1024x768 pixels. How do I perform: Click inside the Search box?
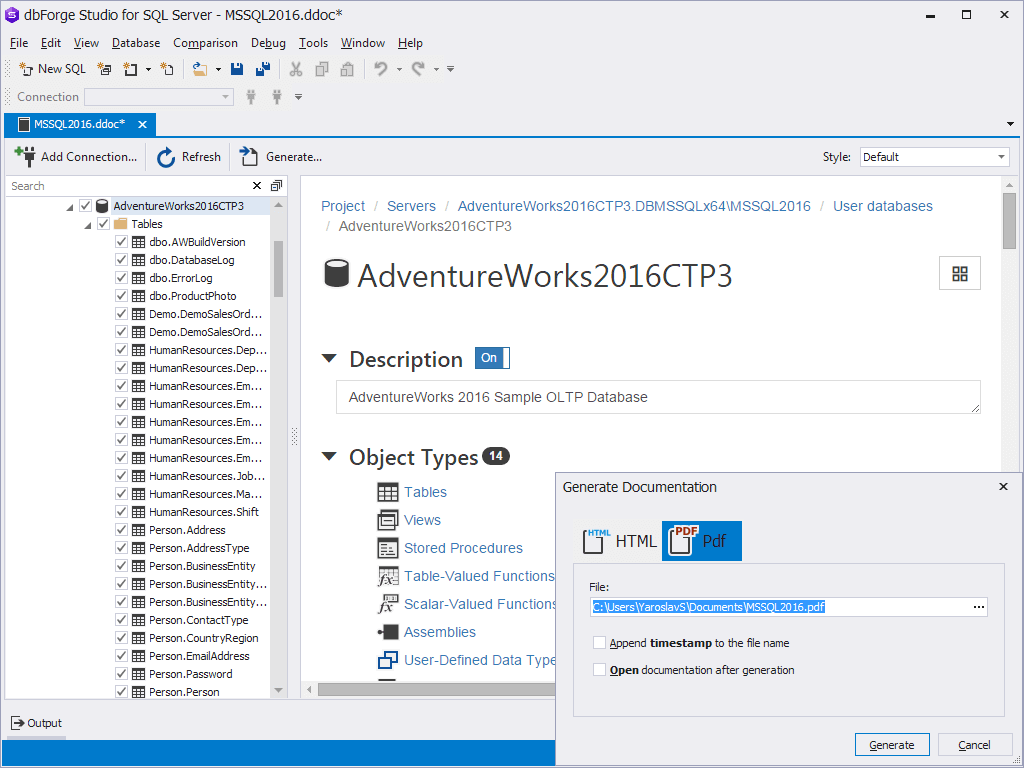[120, 186]
